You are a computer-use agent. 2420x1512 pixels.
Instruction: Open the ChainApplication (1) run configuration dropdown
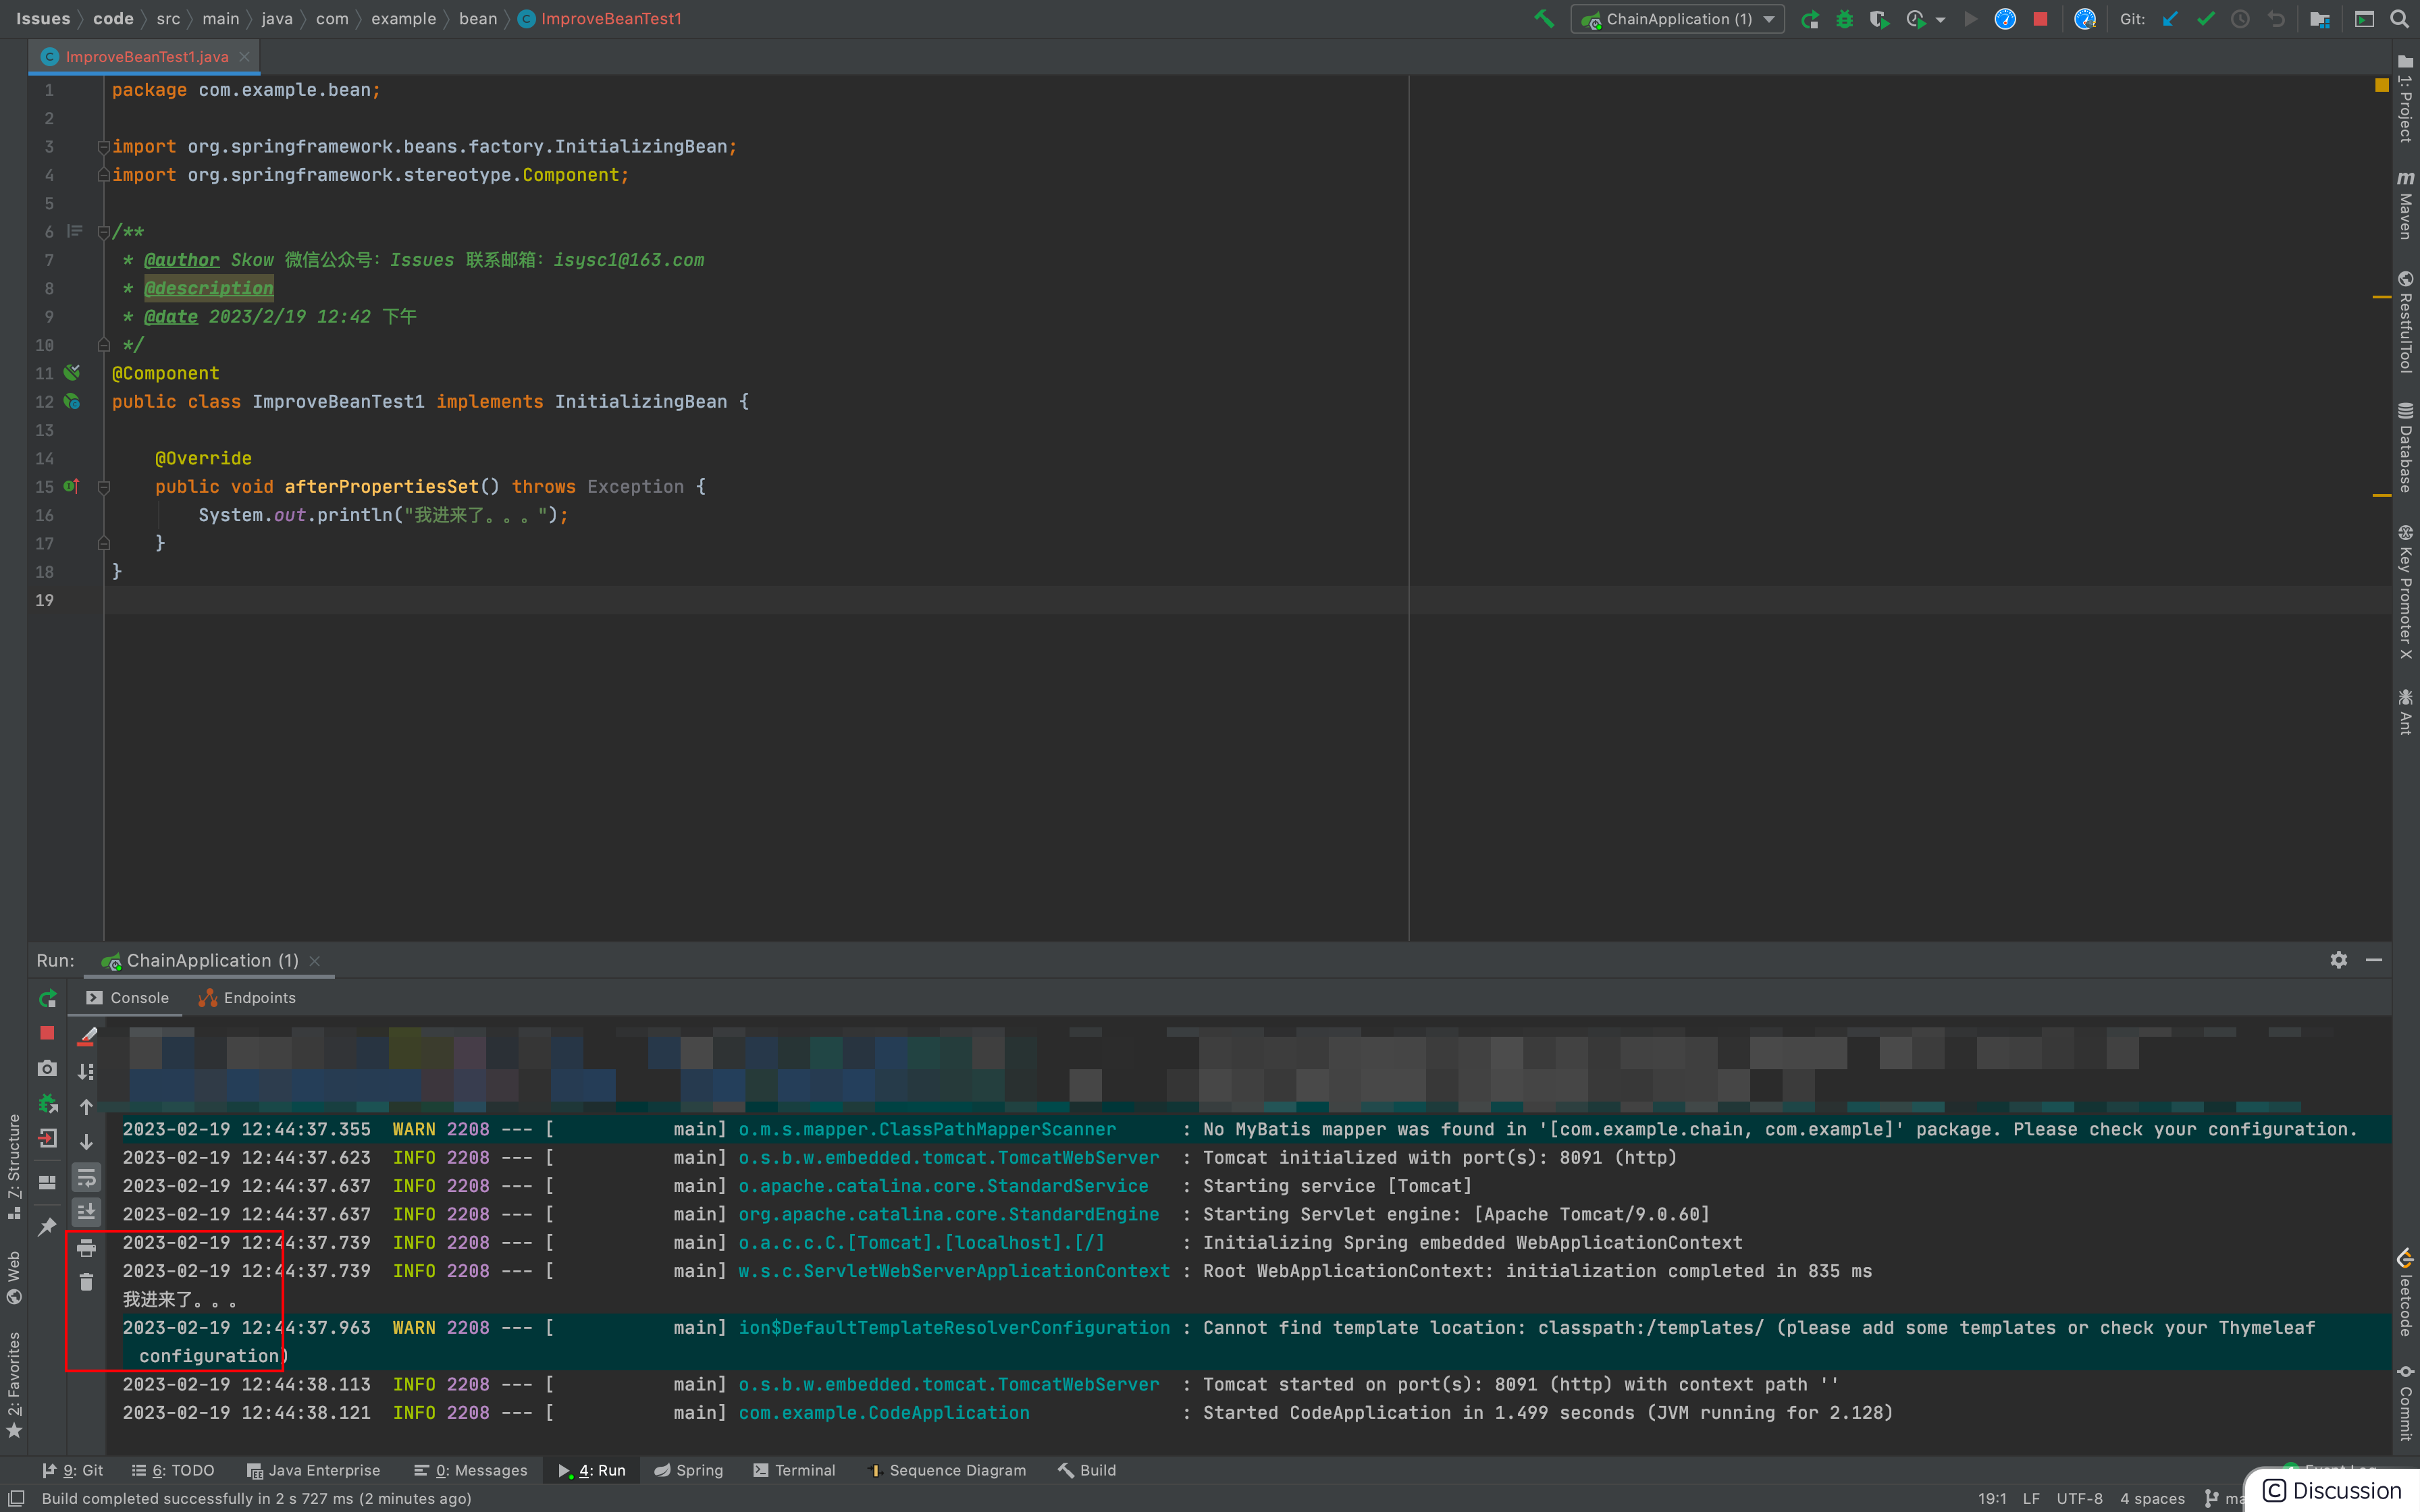tap(1678, 19)
